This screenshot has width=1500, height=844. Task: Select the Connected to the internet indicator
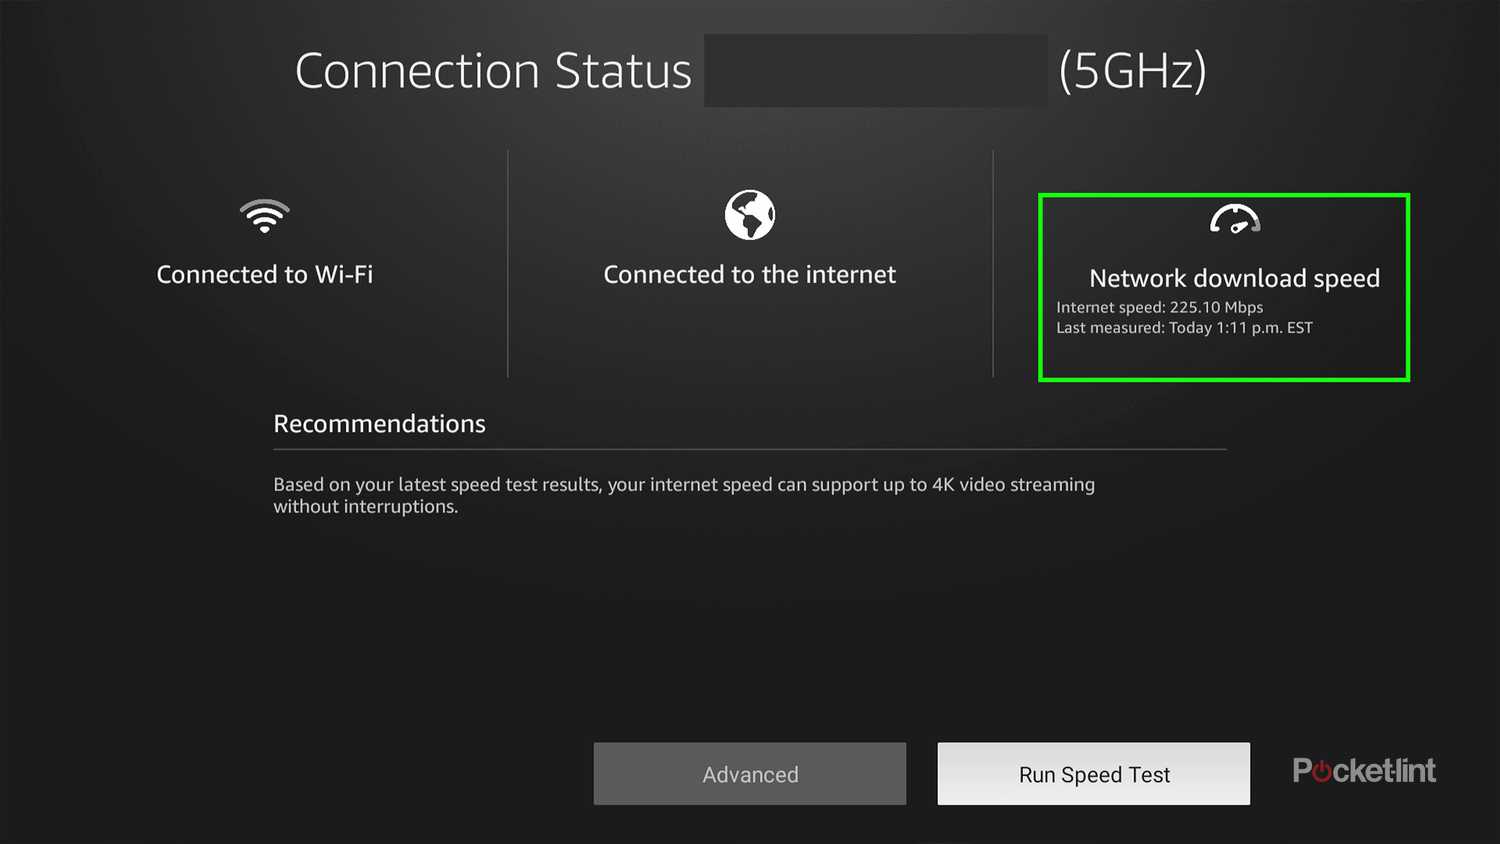pos(749,243)
